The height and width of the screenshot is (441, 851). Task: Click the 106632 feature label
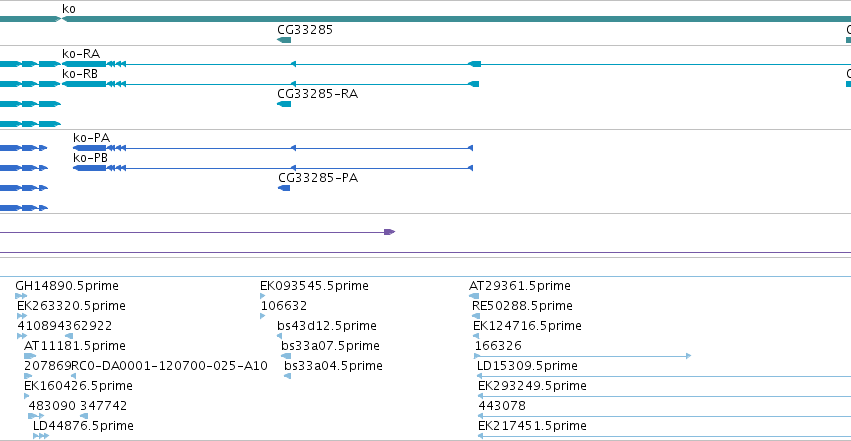284,306
